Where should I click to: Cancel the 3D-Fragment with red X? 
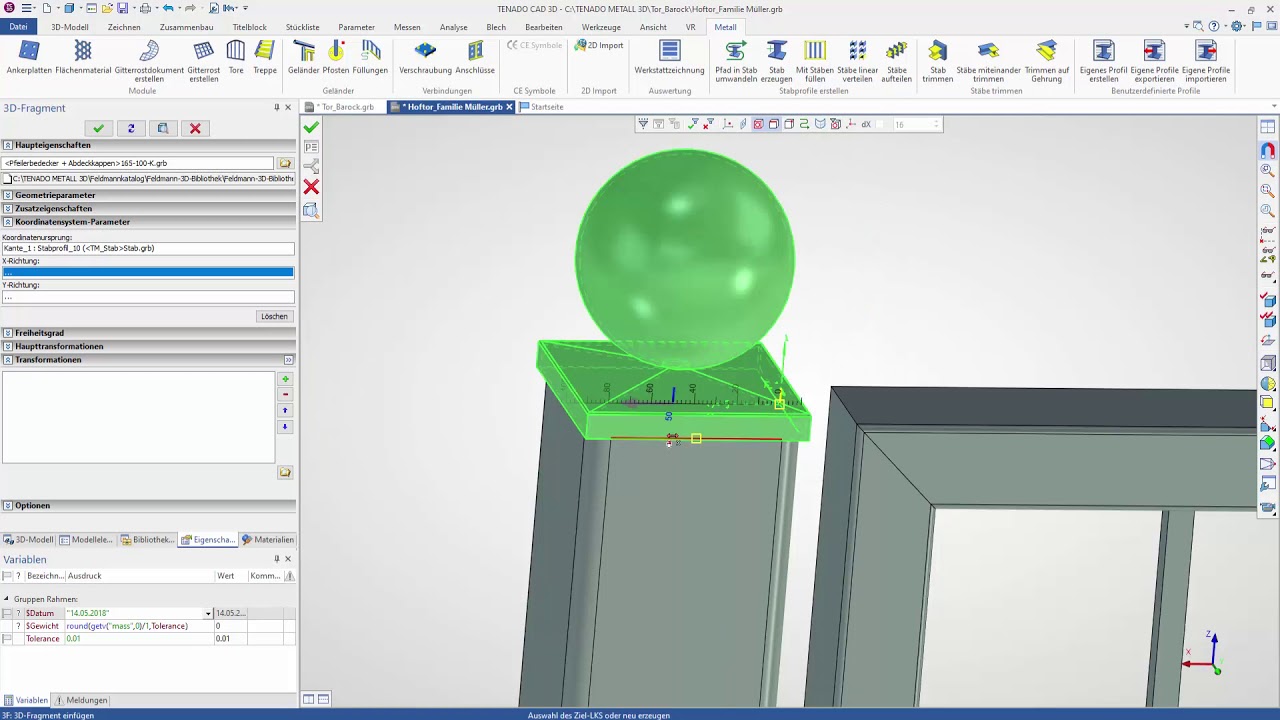click(195, 128)
